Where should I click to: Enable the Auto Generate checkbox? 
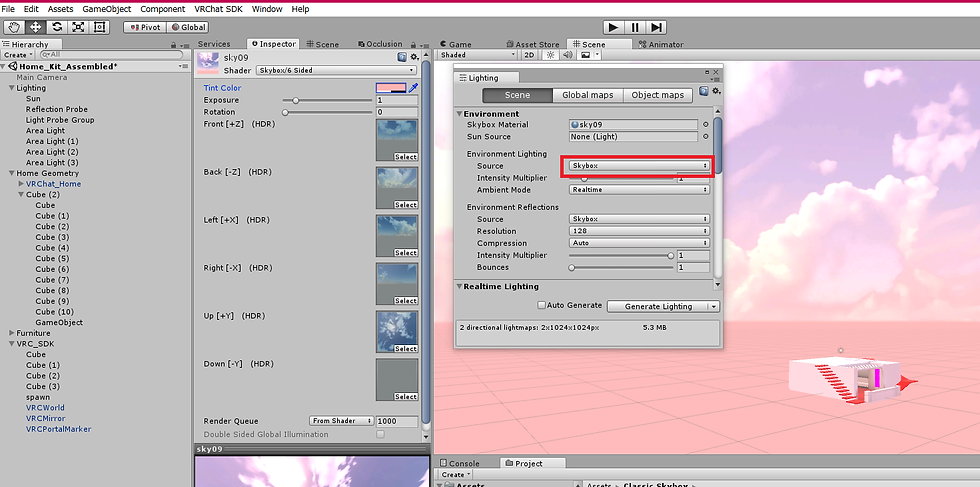(541, 306)
